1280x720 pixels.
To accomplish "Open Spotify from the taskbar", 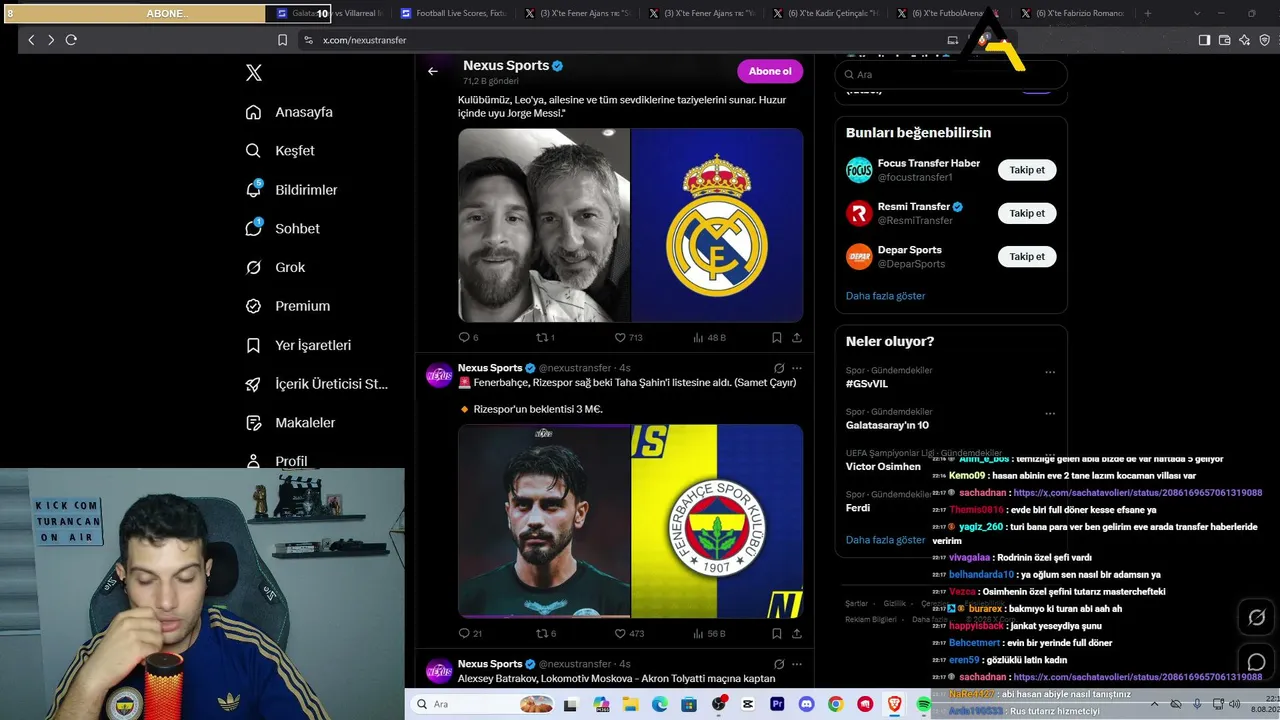I will click(x=924, y=705).
